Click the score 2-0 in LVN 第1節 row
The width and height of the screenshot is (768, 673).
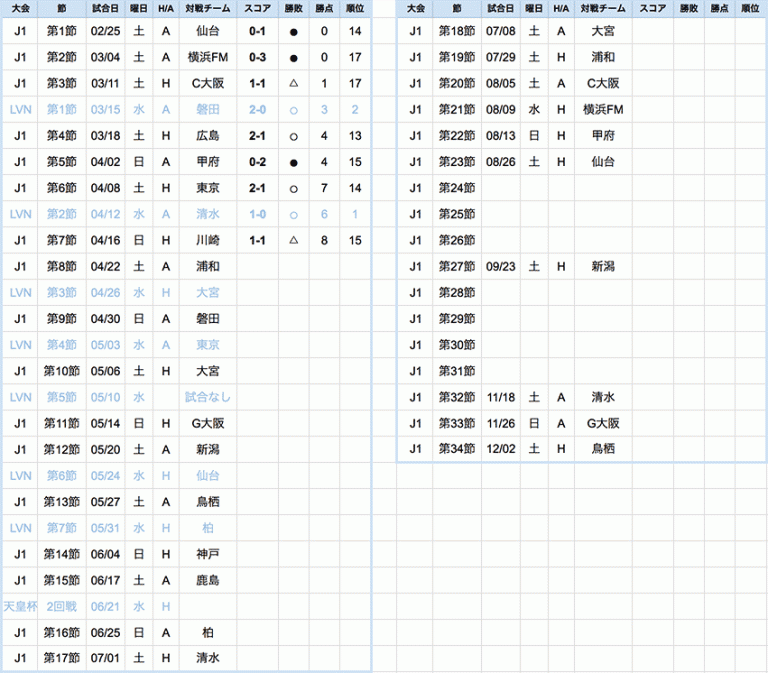pos(257,110)
